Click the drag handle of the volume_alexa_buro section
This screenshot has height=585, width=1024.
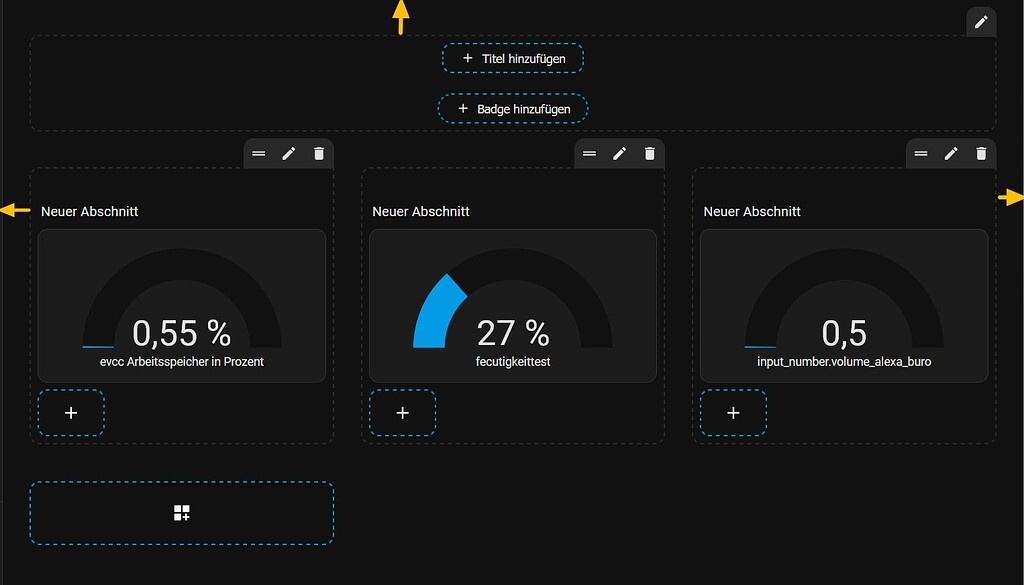[921, 153]
